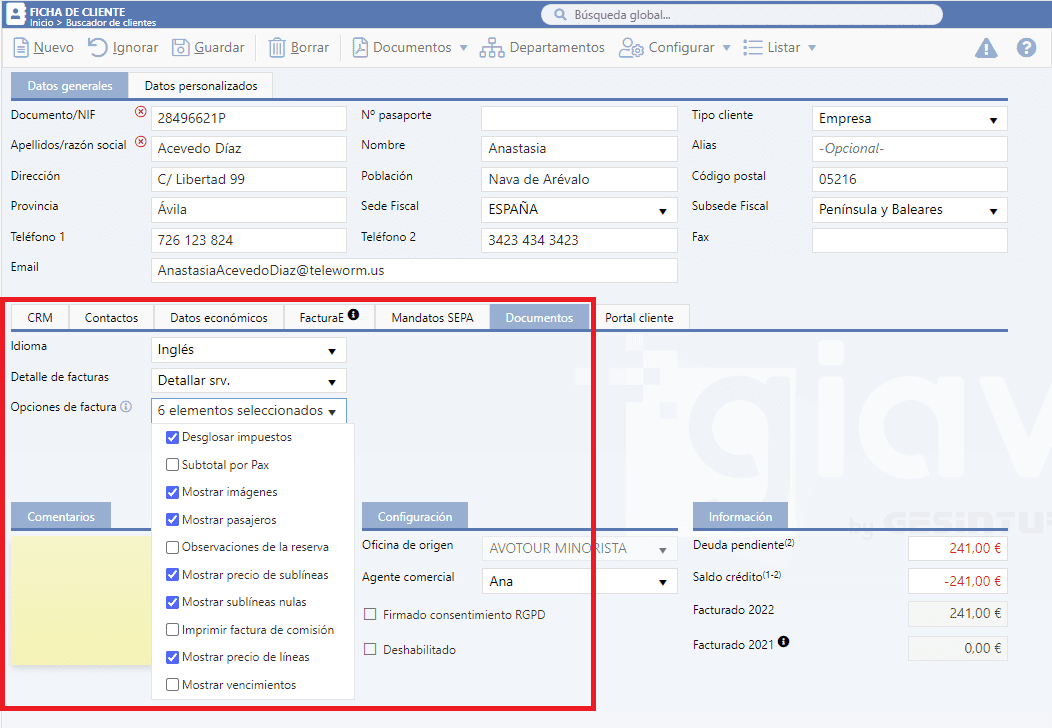This screenshot has height=728, width=1052.
Task: Click the magnifier icon in global search
Action: 560,15
